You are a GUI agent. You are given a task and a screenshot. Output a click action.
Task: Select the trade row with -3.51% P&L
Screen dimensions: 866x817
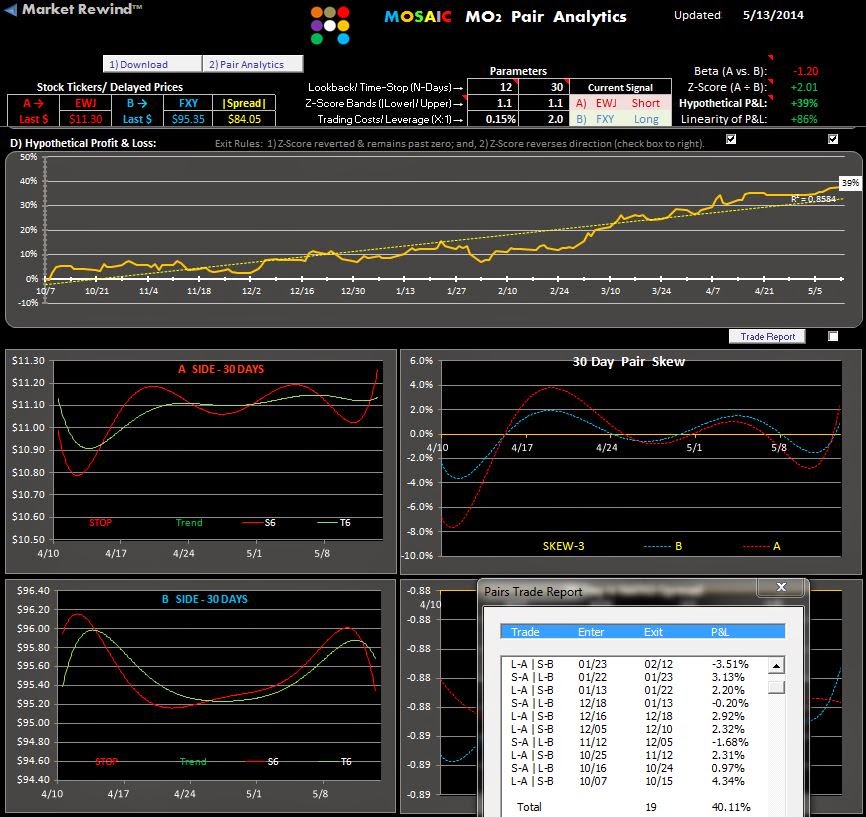(634, 664)
